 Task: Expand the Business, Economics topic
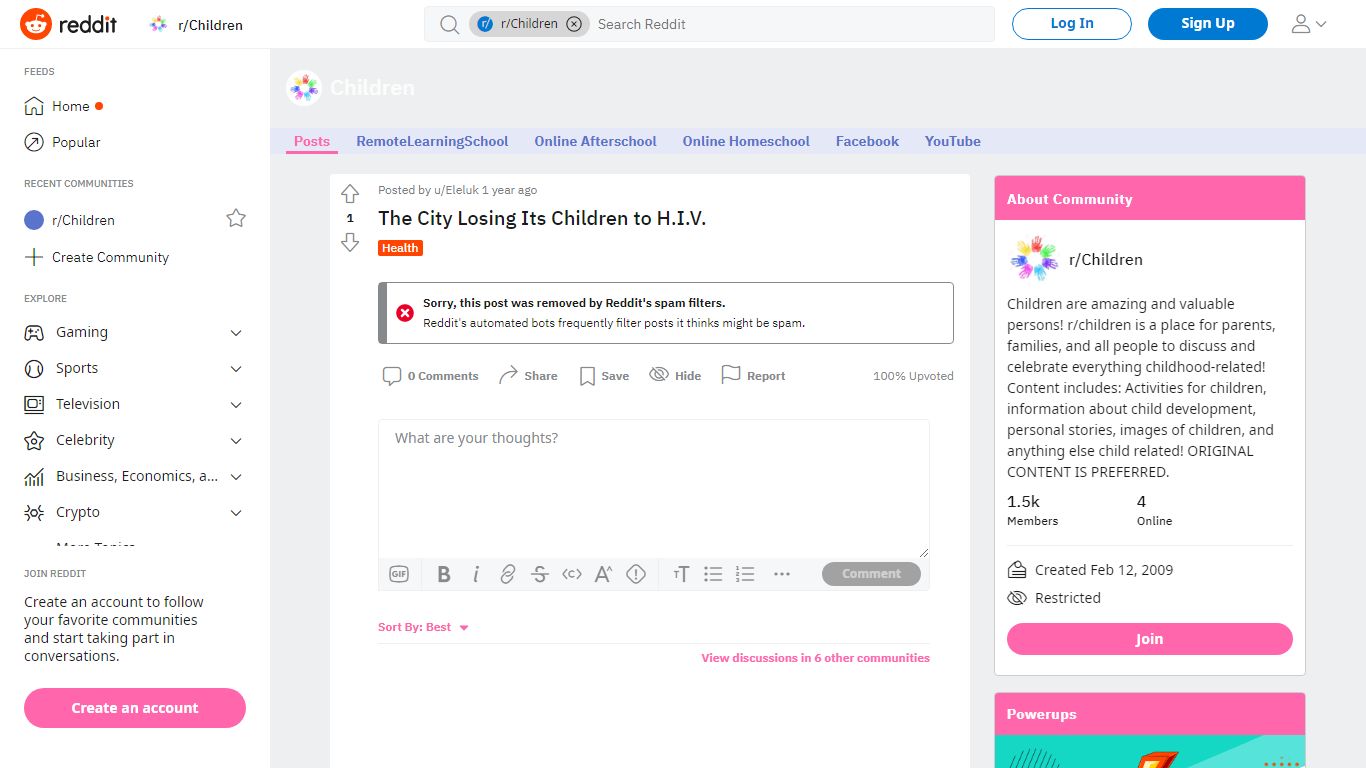(236, 477)
